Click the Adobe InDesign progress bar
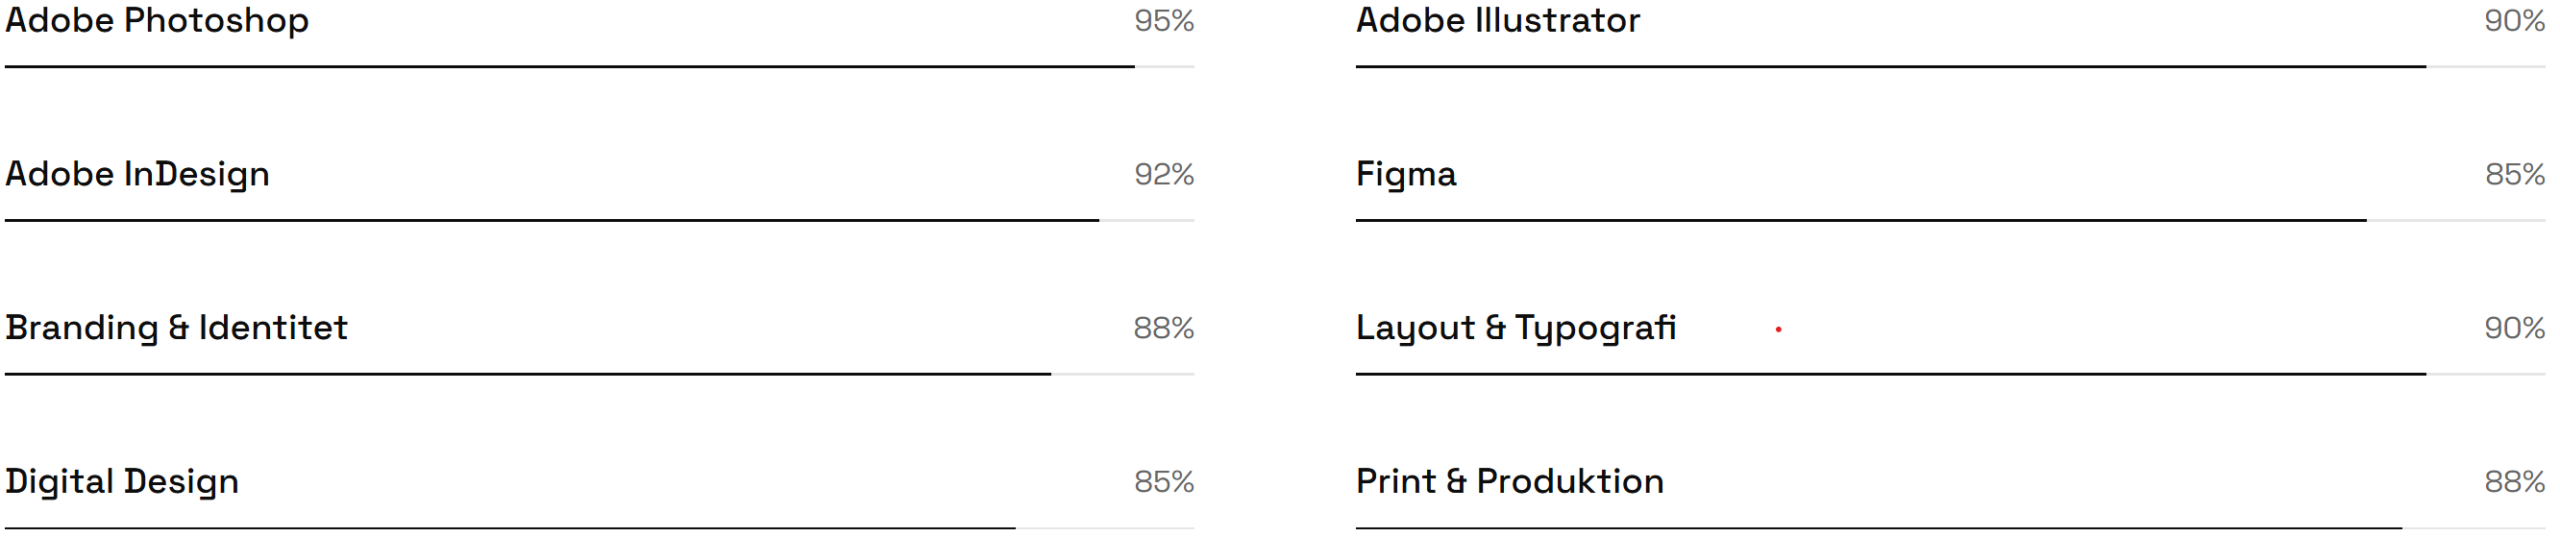Image resolution: width=2560 pixels, height=537 pixels. (599, 220)
